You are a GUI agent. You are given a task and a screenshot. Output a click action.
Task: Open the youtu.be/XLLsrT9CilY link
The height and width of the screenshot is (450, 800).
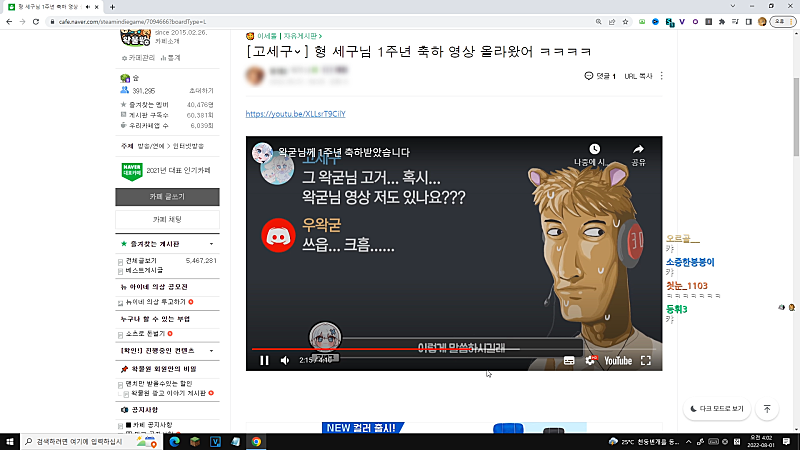(295, 114)
